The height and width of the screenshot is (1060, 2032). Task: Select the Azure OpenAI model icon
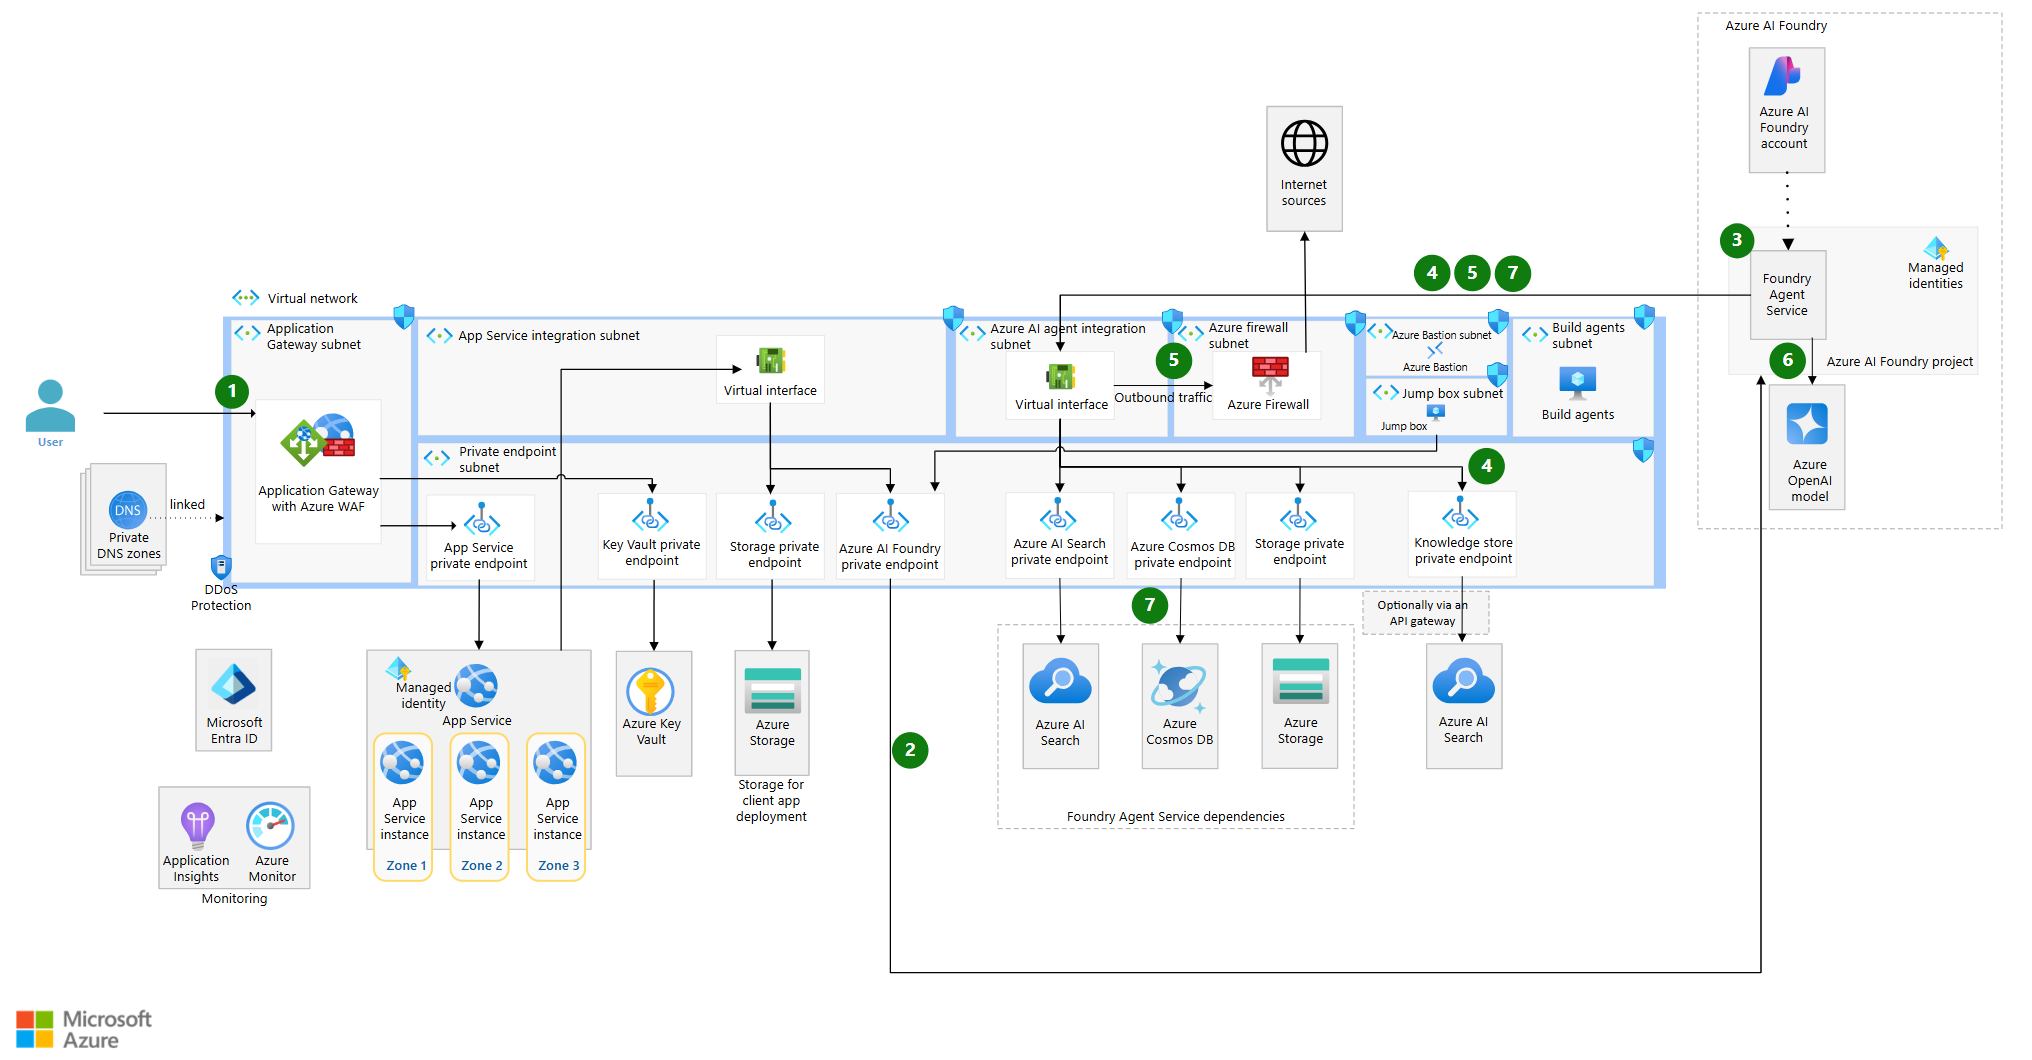[1807, 423]
